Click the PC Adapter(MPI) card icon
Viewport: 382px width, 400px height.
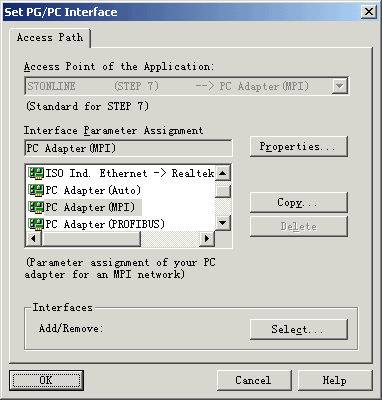coord(36,207)
